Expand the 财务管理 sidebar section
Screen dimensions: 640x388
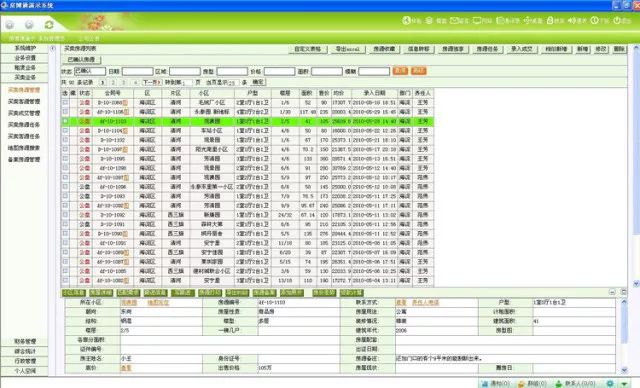click(24, 341)
